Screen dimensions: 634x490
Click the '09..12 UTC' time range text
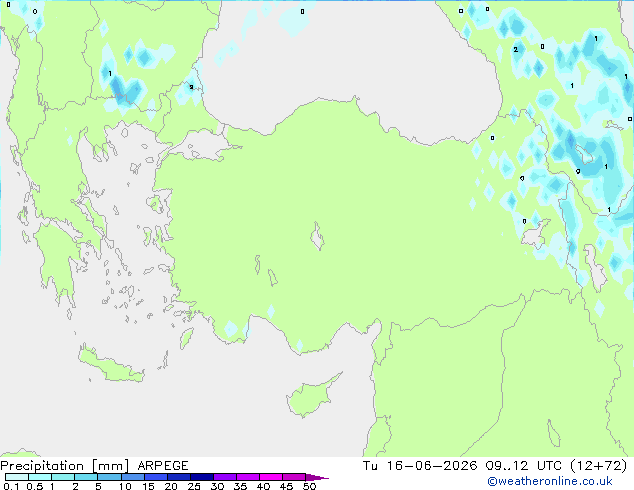pyautogui.click(x=523, y=466)
